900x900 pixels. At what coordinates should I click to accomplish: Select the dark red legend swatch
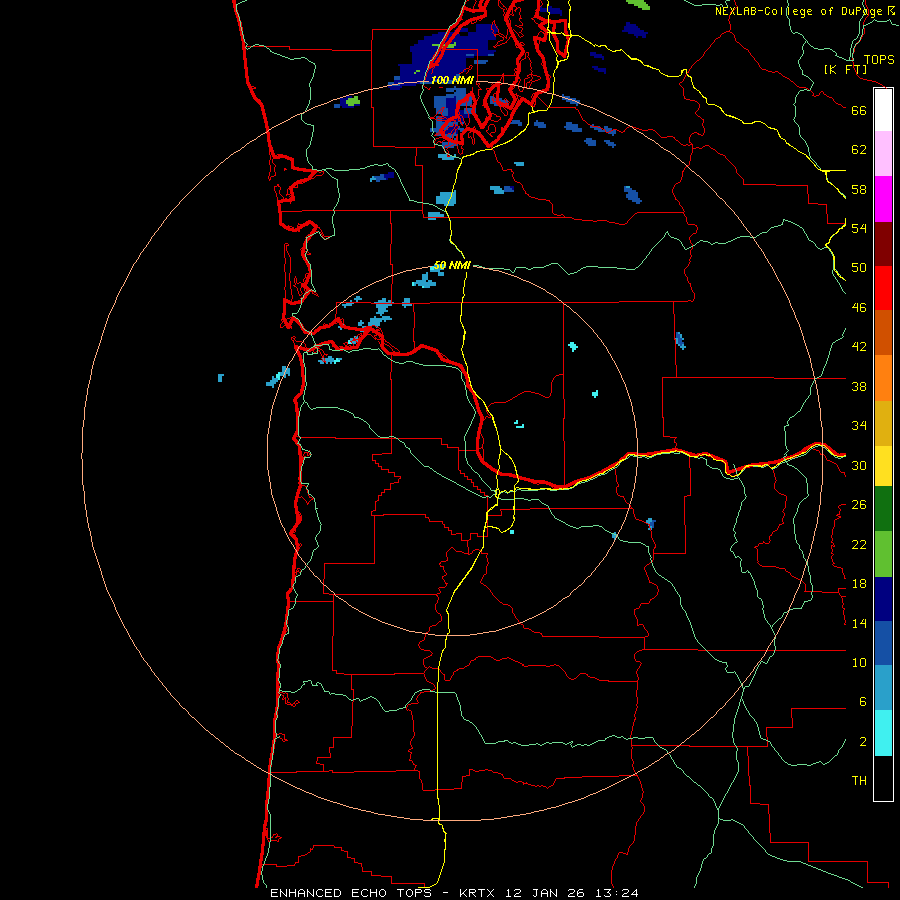(883, 243)
